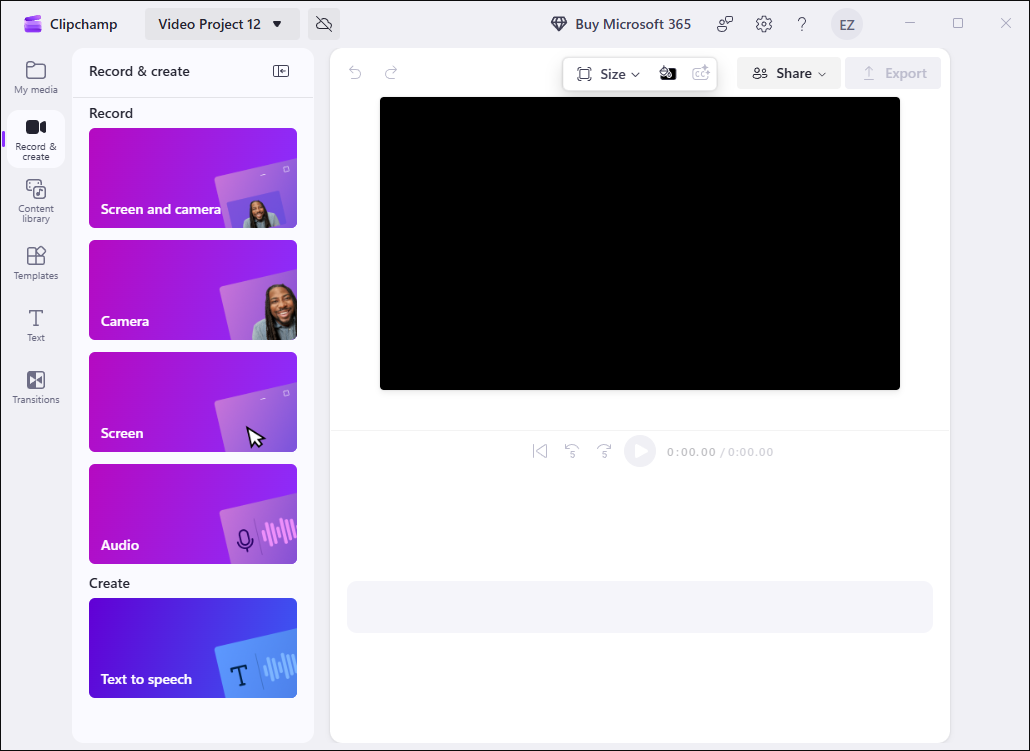
Task: Start a Screen and camera recording
Action: (192, 178)
